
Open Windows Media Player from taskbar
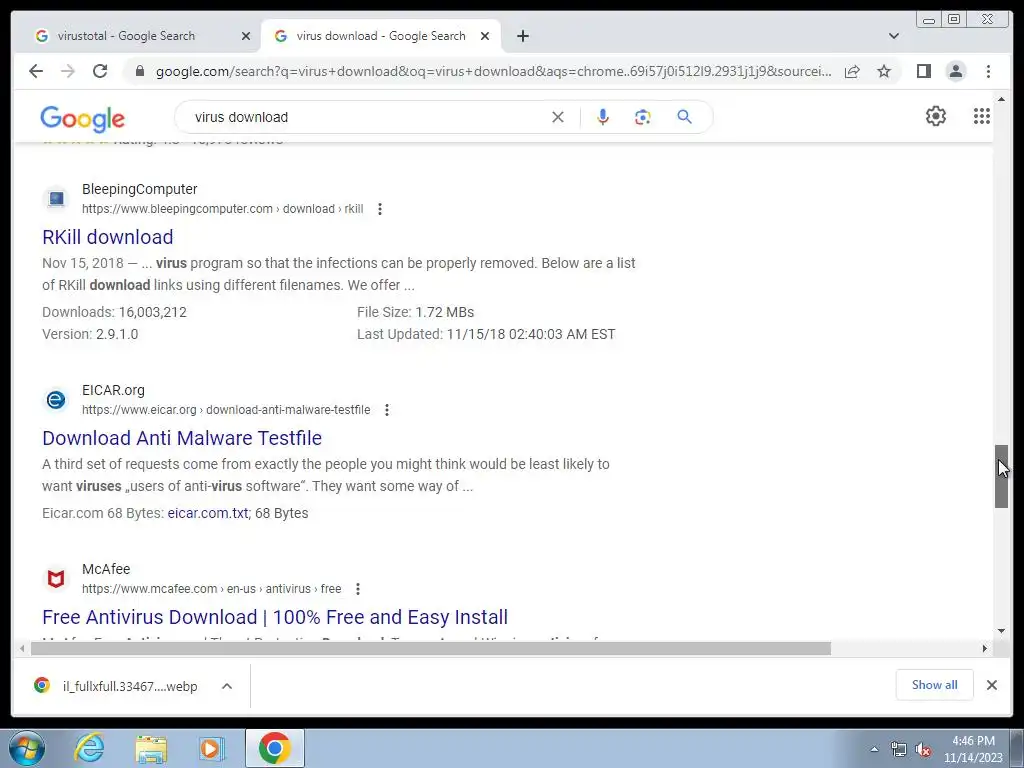point(212,748)
